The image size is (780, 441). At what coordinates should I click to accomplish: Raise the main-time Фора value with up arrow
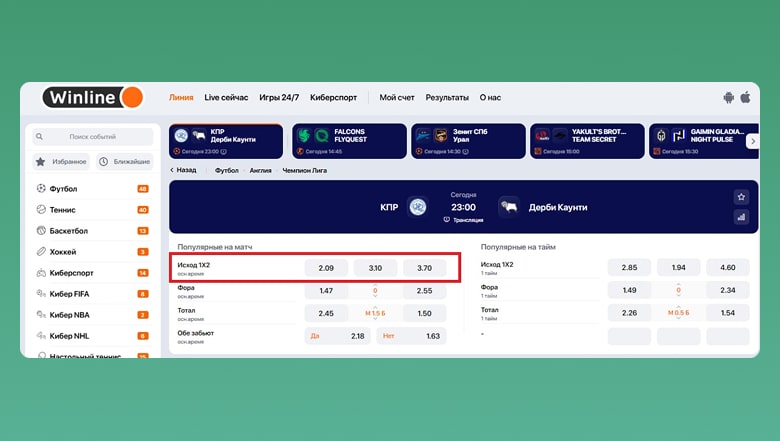coord(375,284)
